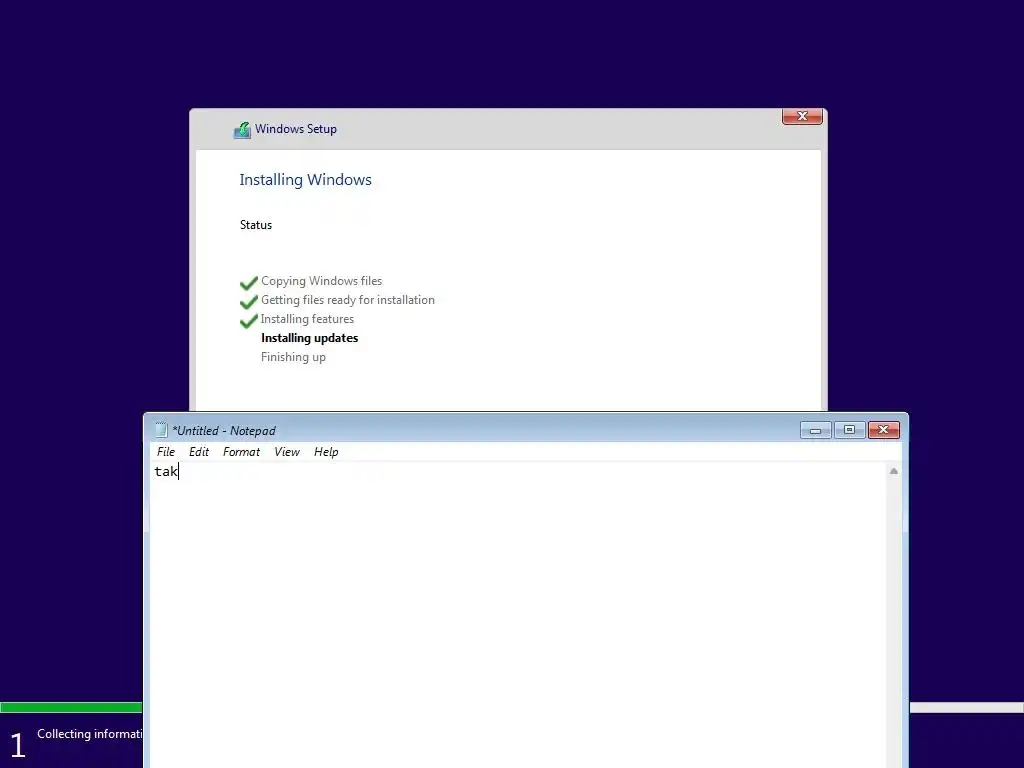
Task: Open the File menu in Notepad
Action: 165,452
